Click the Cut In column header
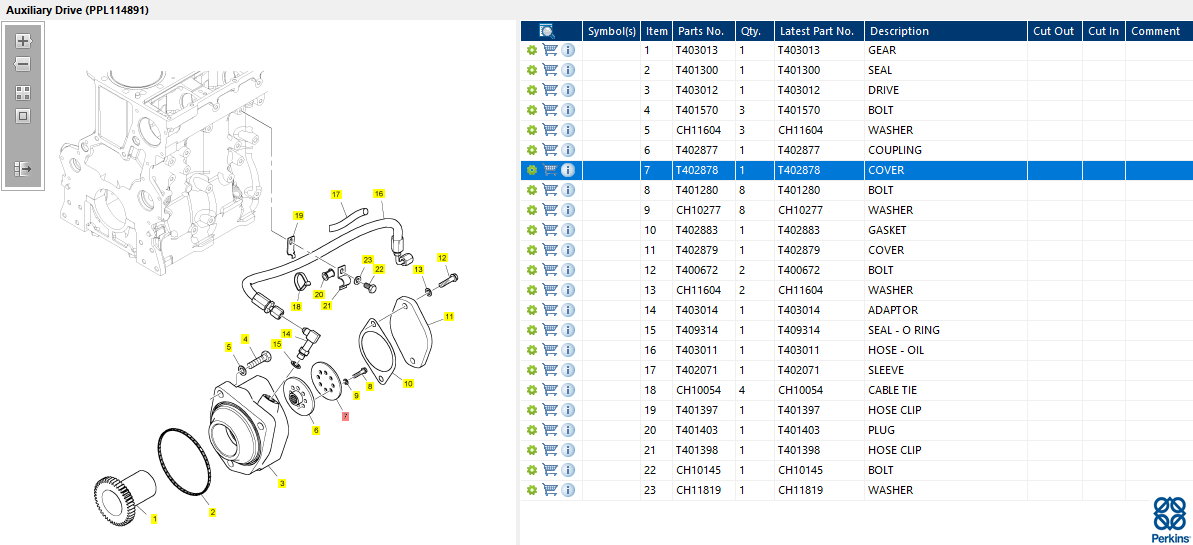 point(1103,31)
